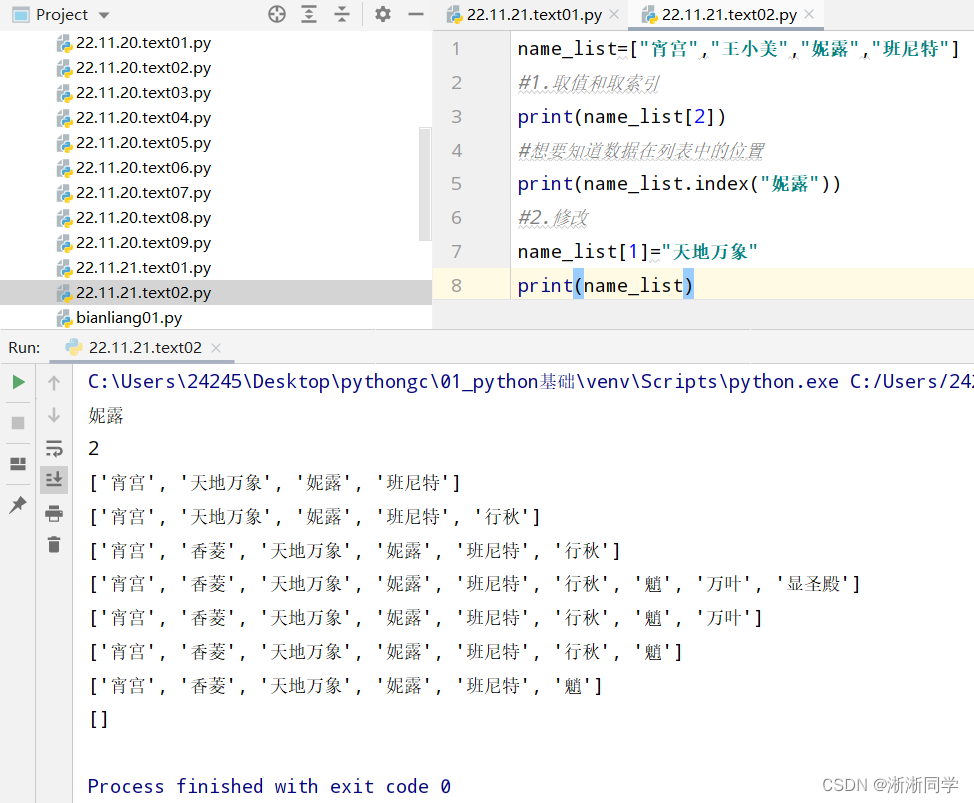The height and width of the screenshot is (803, 974).
Task: Click the Python file icon beside bianliang01.py
Action: coord(65,319)
